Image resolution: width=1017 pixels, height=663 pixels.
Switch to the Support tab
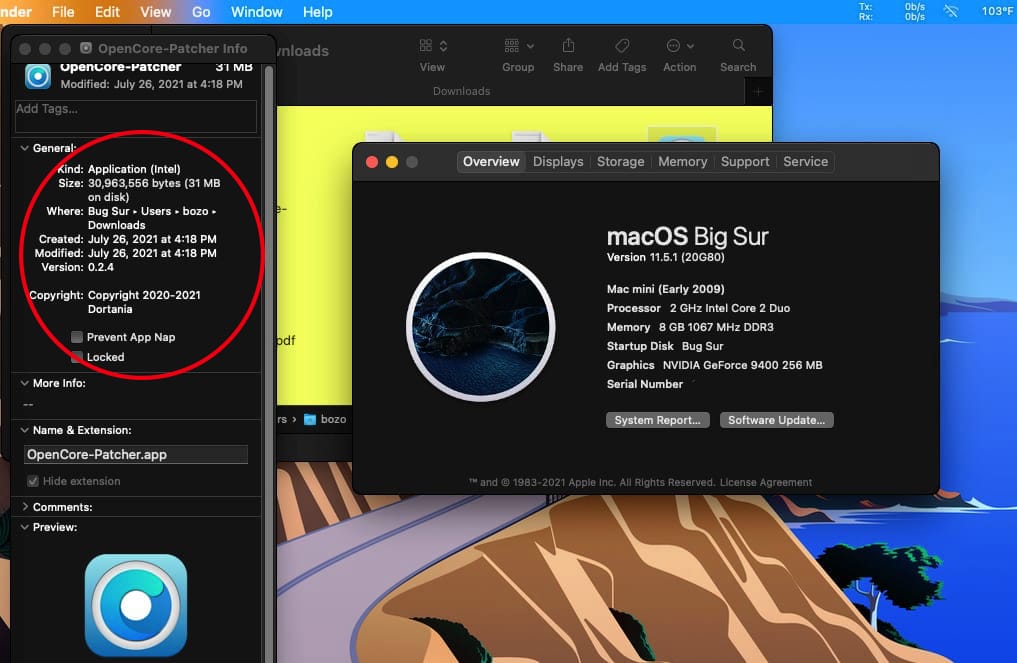pyautogui.click(x=745, y=162)
